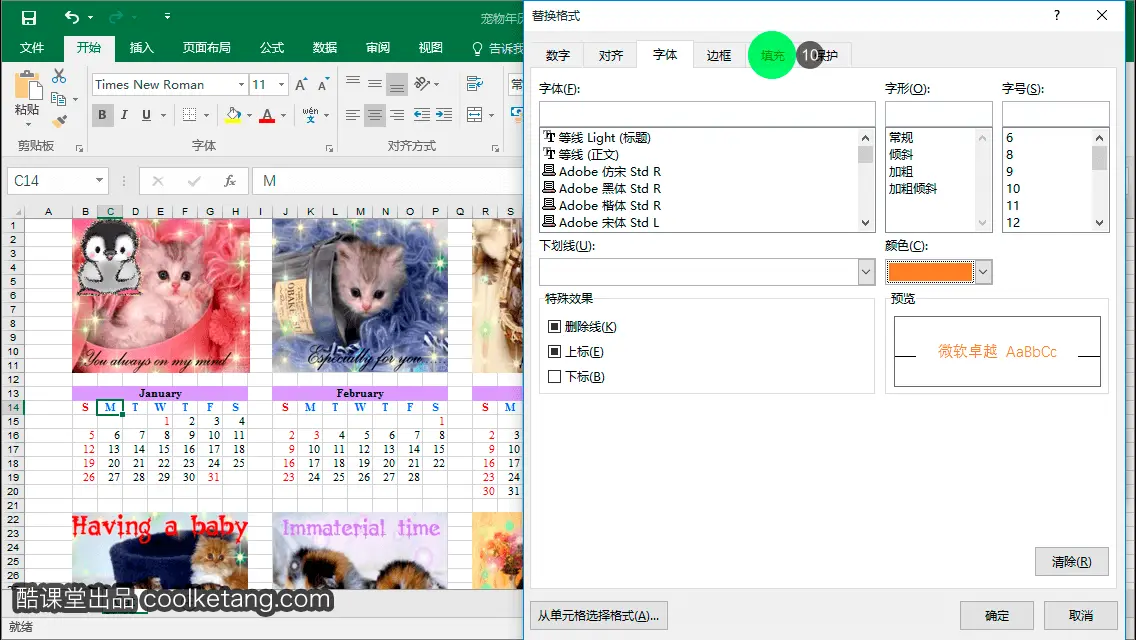Click the dialog help question mark

(1057, 15)
